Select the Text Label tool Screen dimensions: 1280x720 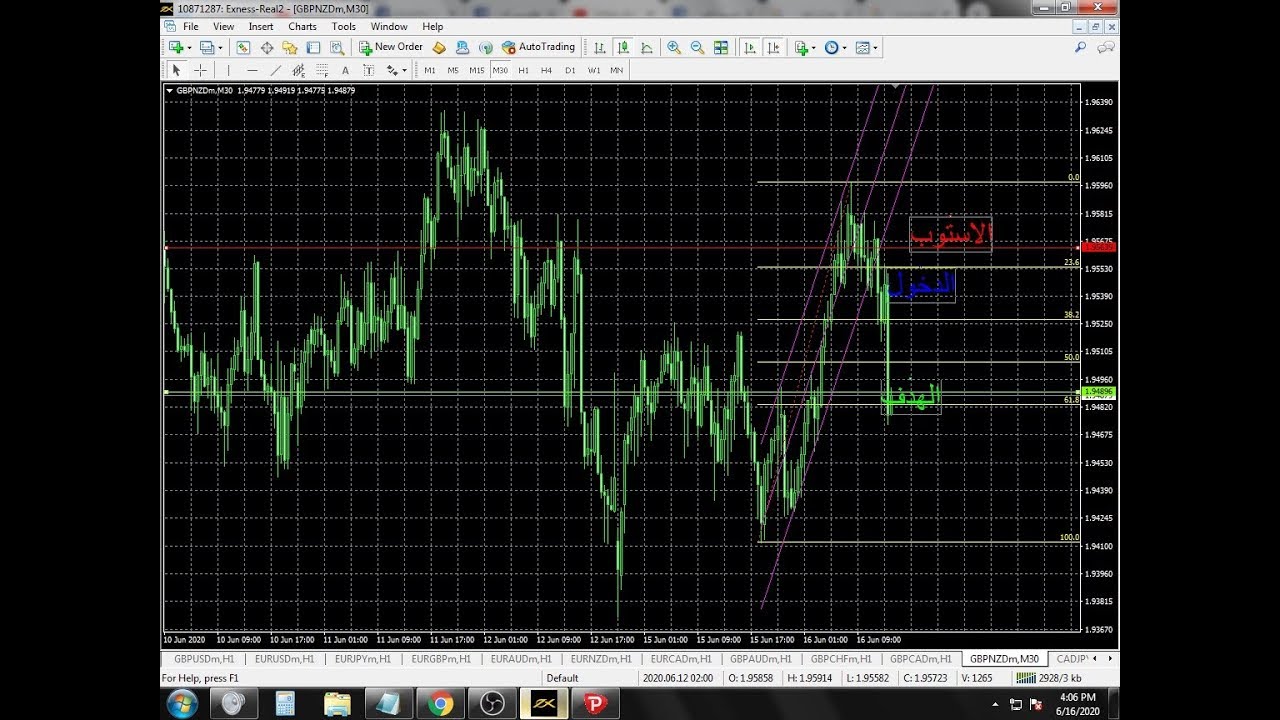tap(368, 70)
